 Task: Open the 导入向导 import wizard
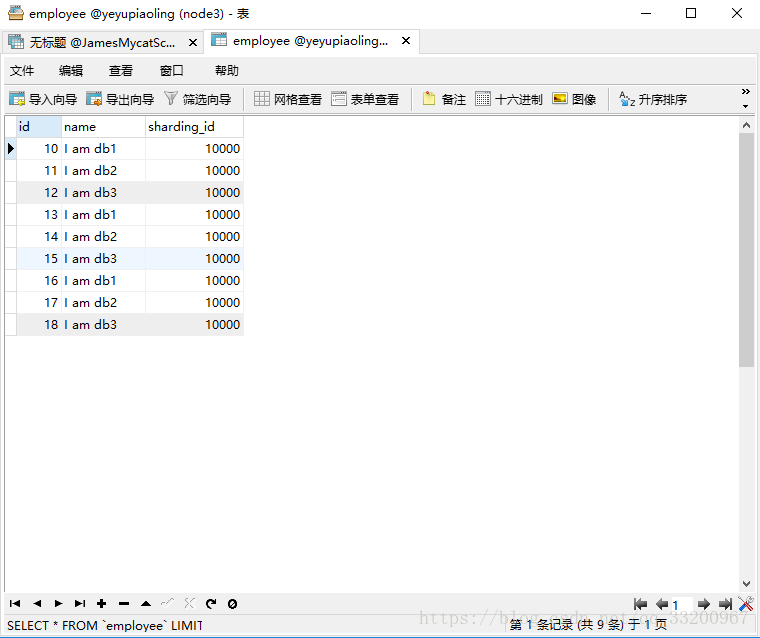tap(43, 99)
